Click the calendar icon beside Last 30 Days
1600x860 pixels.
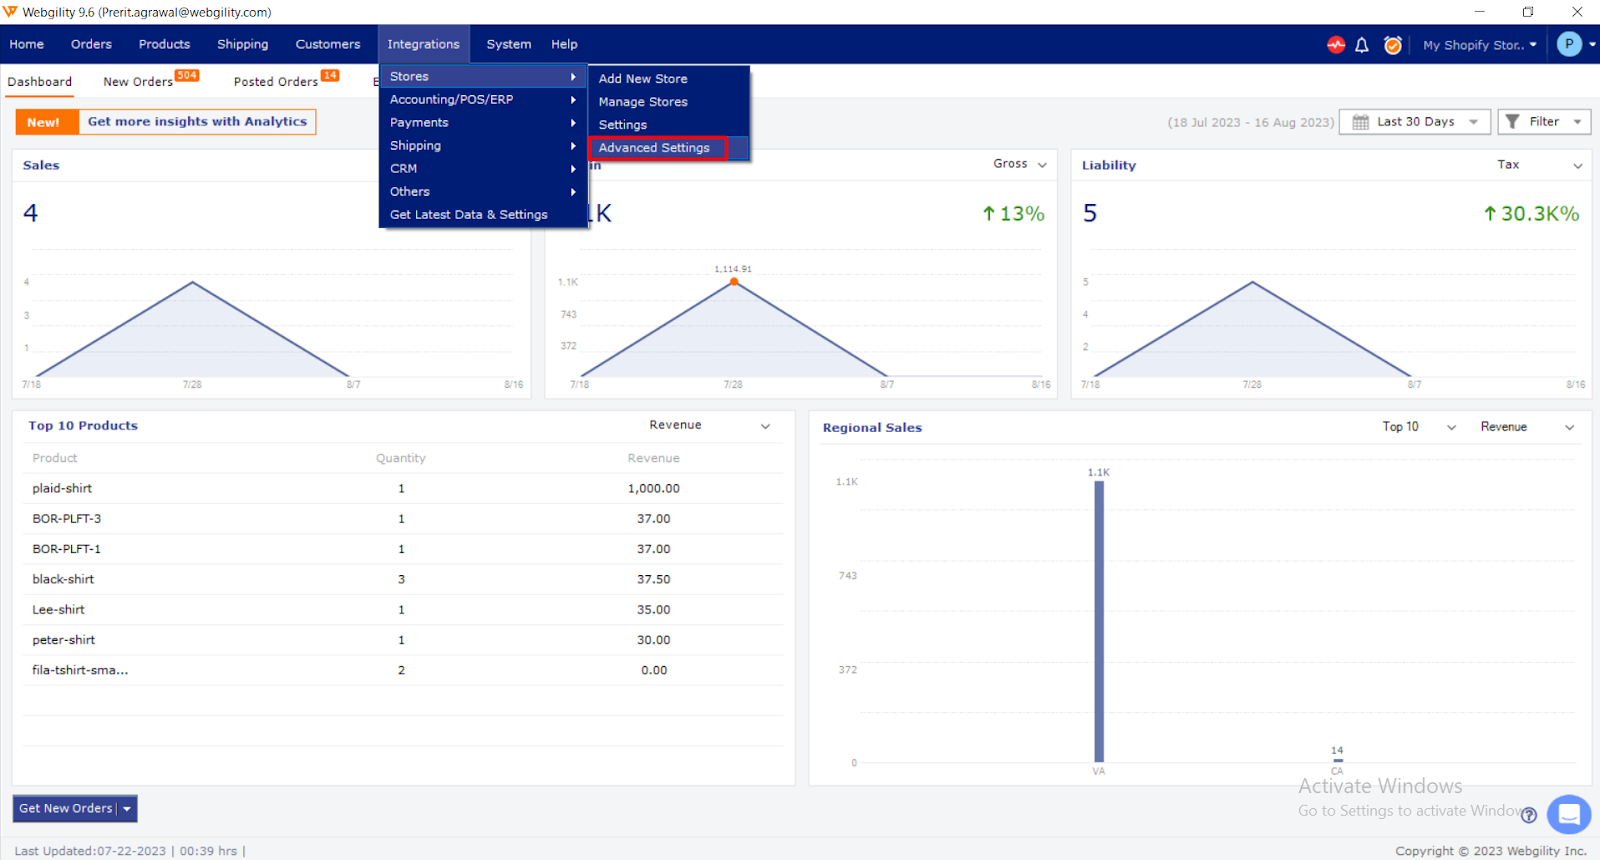point(1360,122)
